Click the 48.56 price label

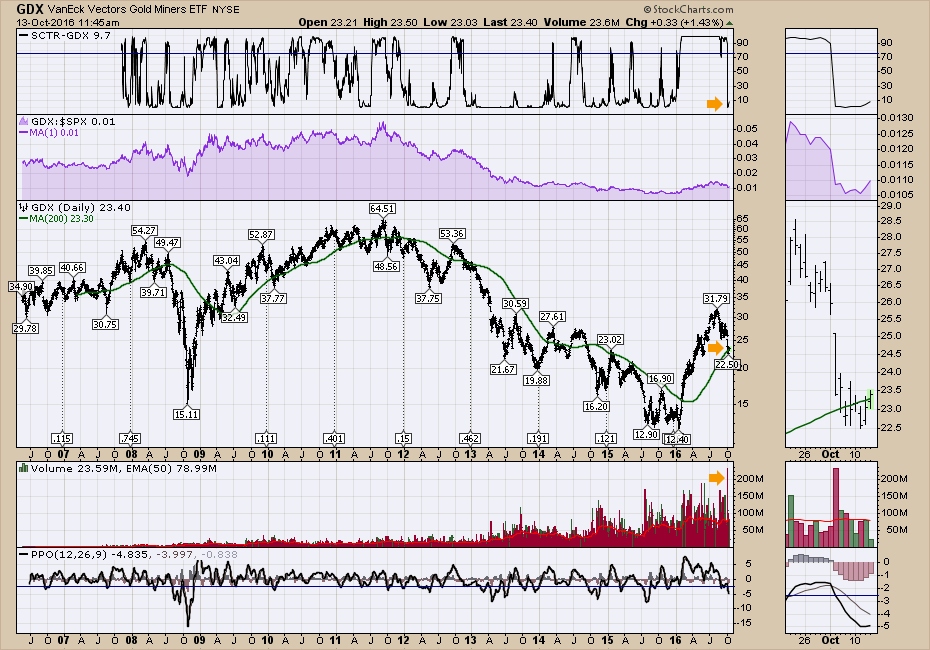tap(386, 267)
